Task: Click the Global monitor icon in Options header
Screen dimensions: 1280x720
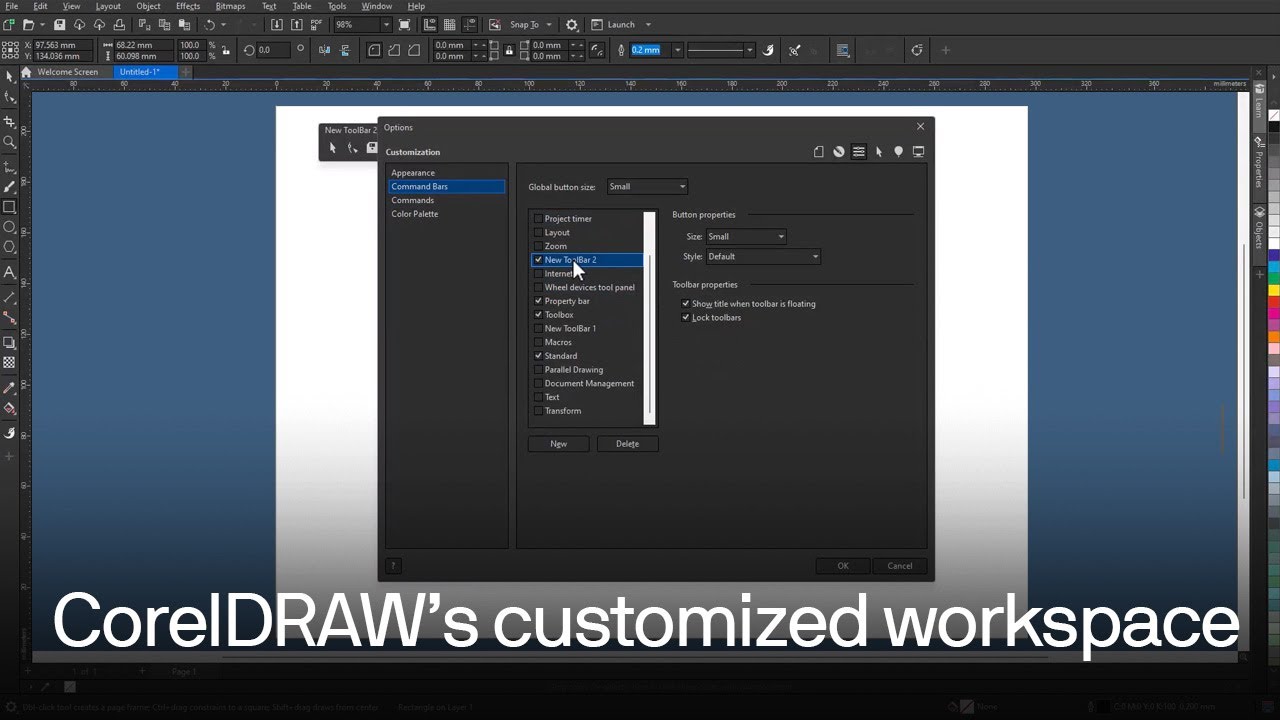Action: pyautogui.click(x=918, y=152)
